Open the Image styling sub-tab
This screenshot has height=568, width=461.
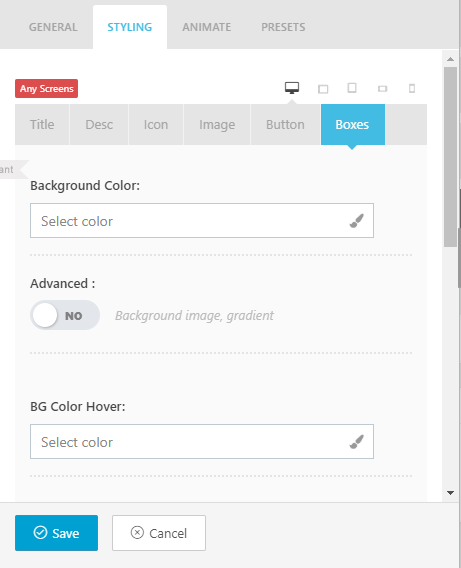coord(217,125)
